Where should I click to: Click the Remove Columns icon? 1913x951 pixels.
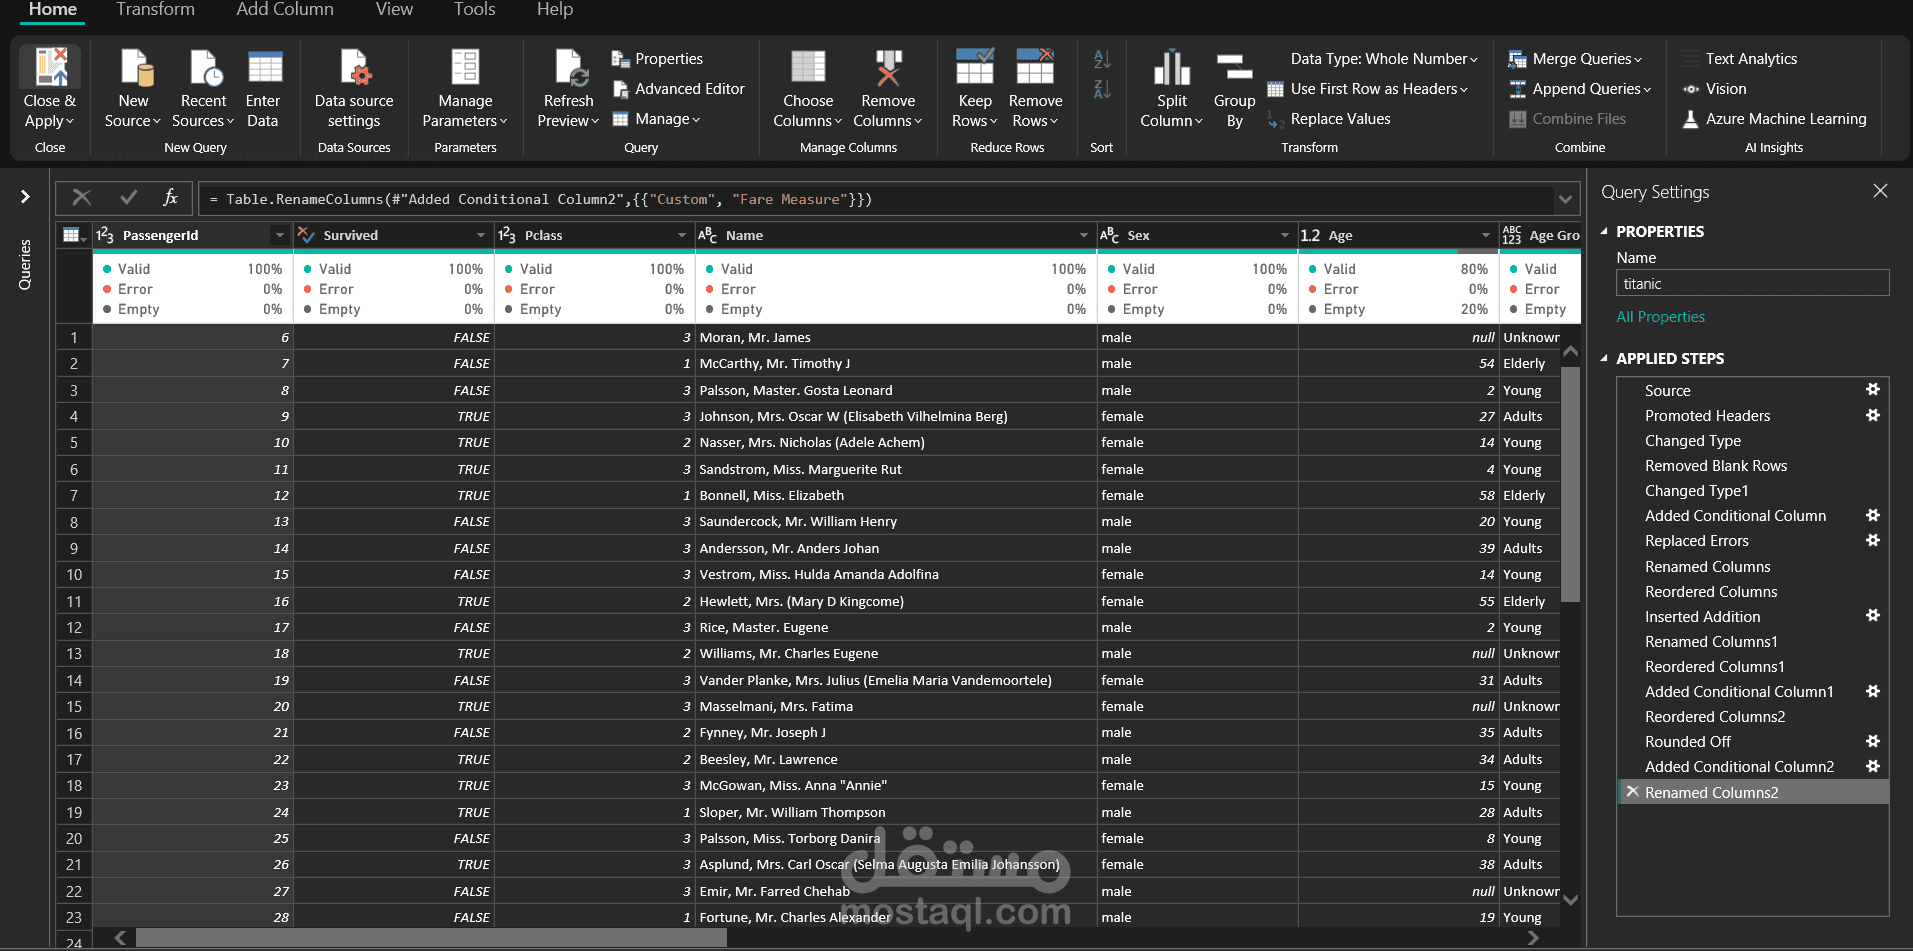coord(888,68)
